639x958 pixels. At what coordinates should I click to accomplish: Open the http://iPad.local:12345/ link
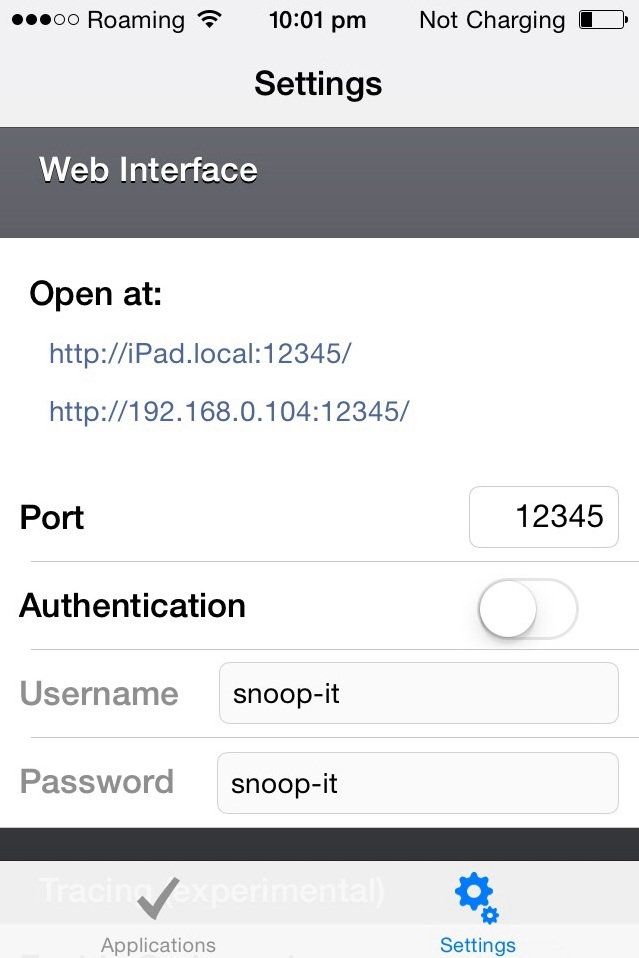(200, 353)
